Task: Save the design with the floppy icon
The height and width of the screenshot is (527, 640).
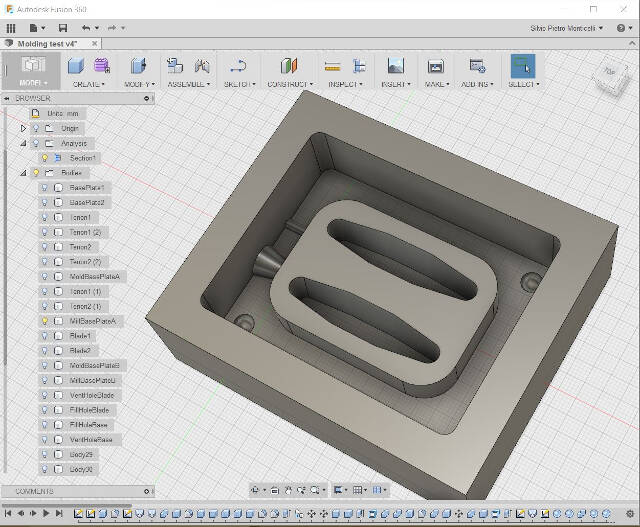Action: pos(63,28)
